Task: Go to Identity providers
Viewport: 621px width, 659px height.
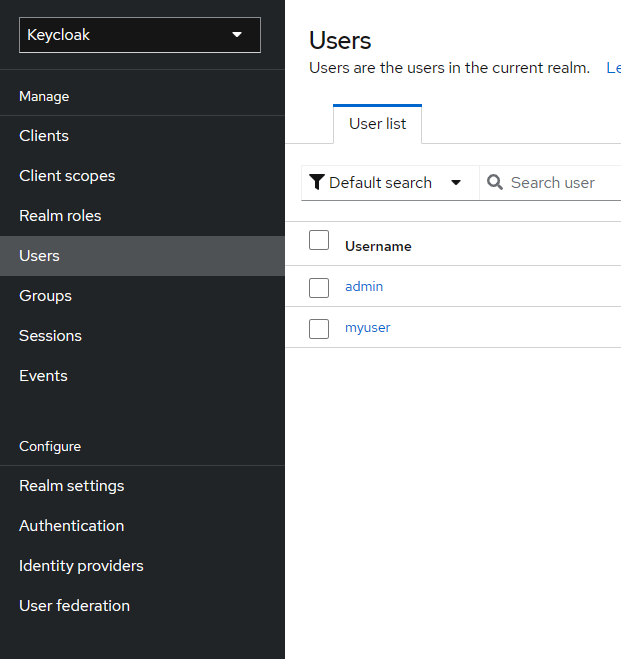Action: point(81,566)
